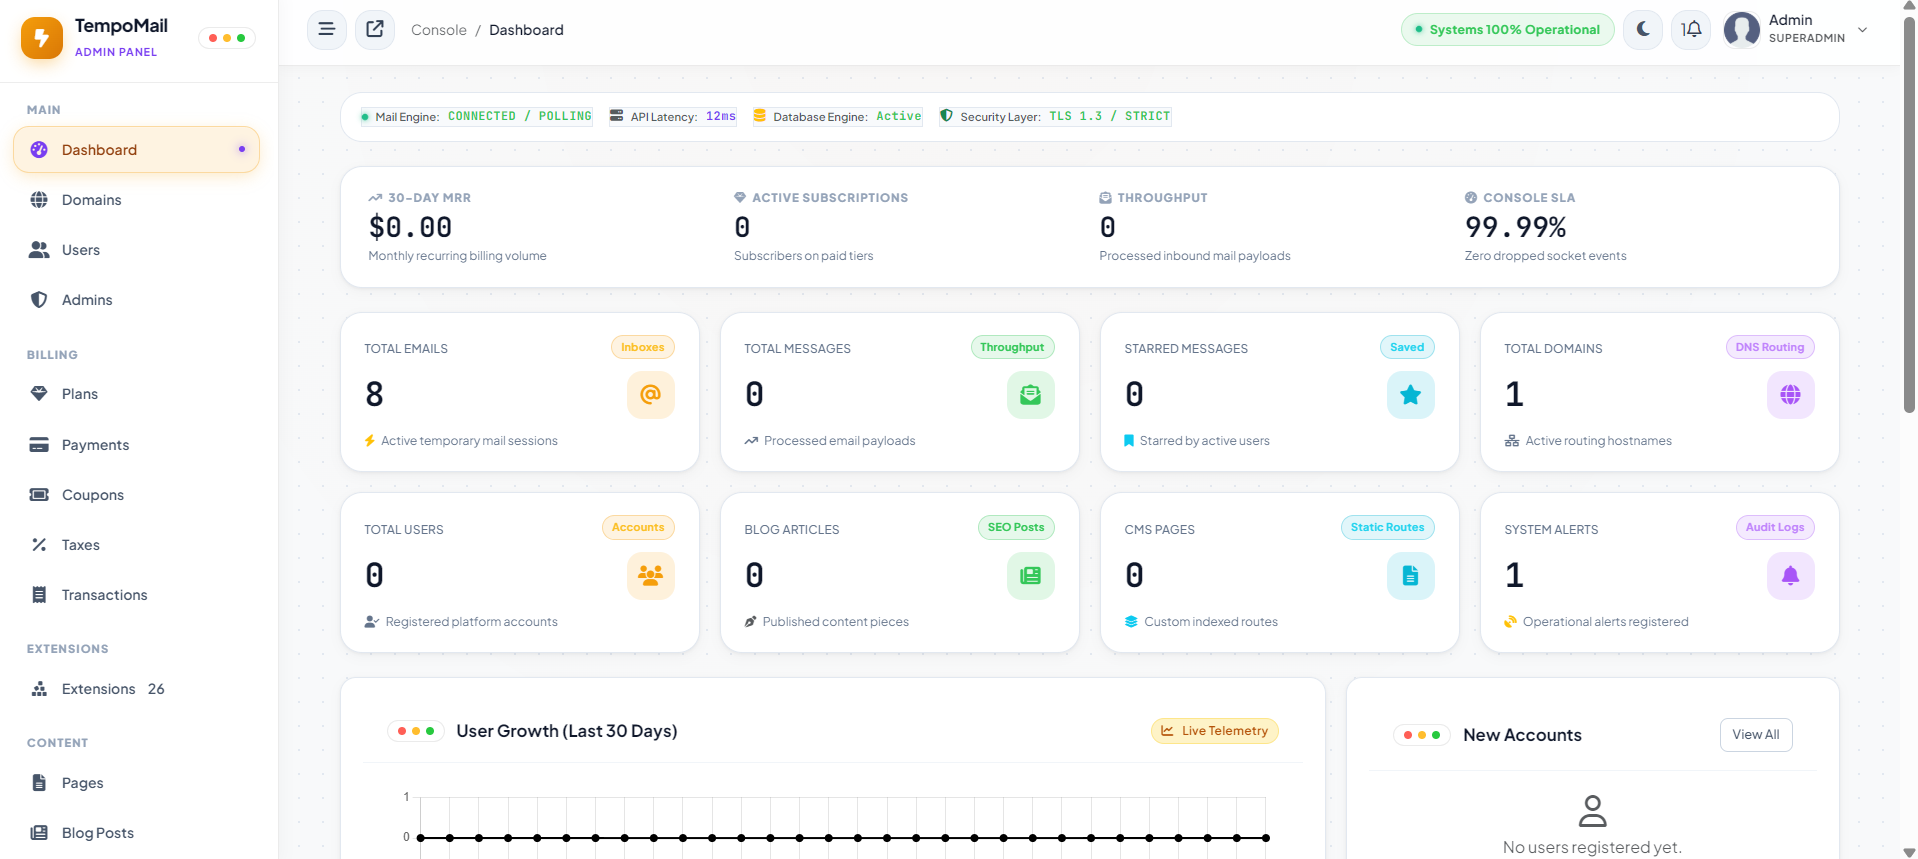Open Extensions with 26 count
This screenshot has width=1918, height=859.
click(136, 689)
